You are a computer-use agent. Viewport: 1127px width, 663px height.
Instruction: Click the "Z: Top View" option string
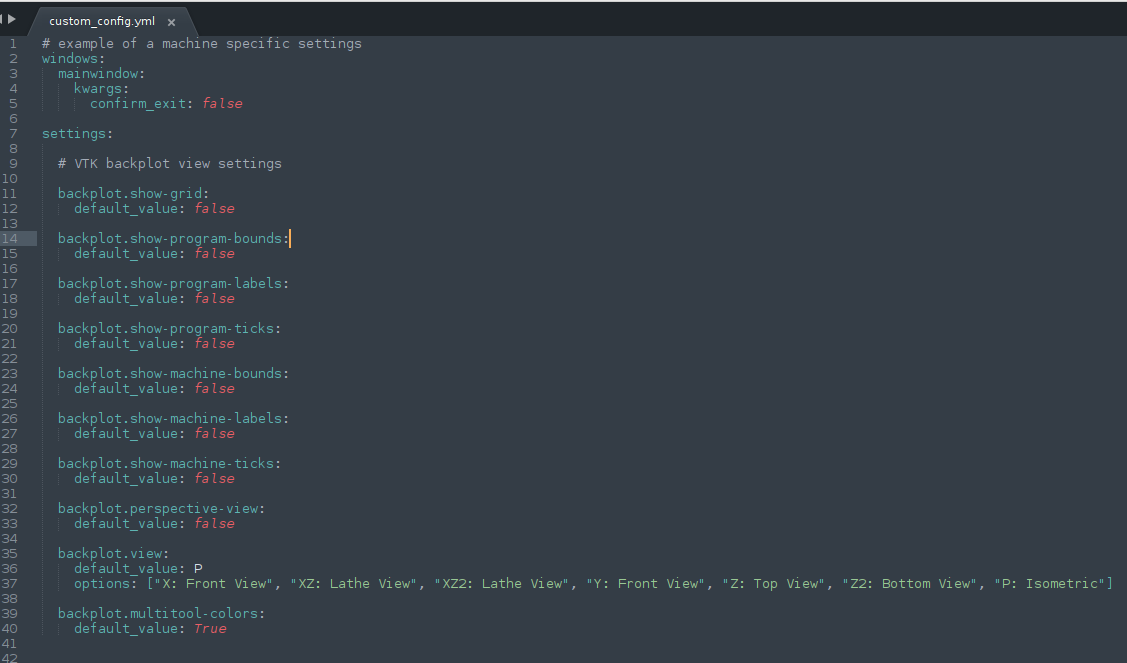pos(774,584)
